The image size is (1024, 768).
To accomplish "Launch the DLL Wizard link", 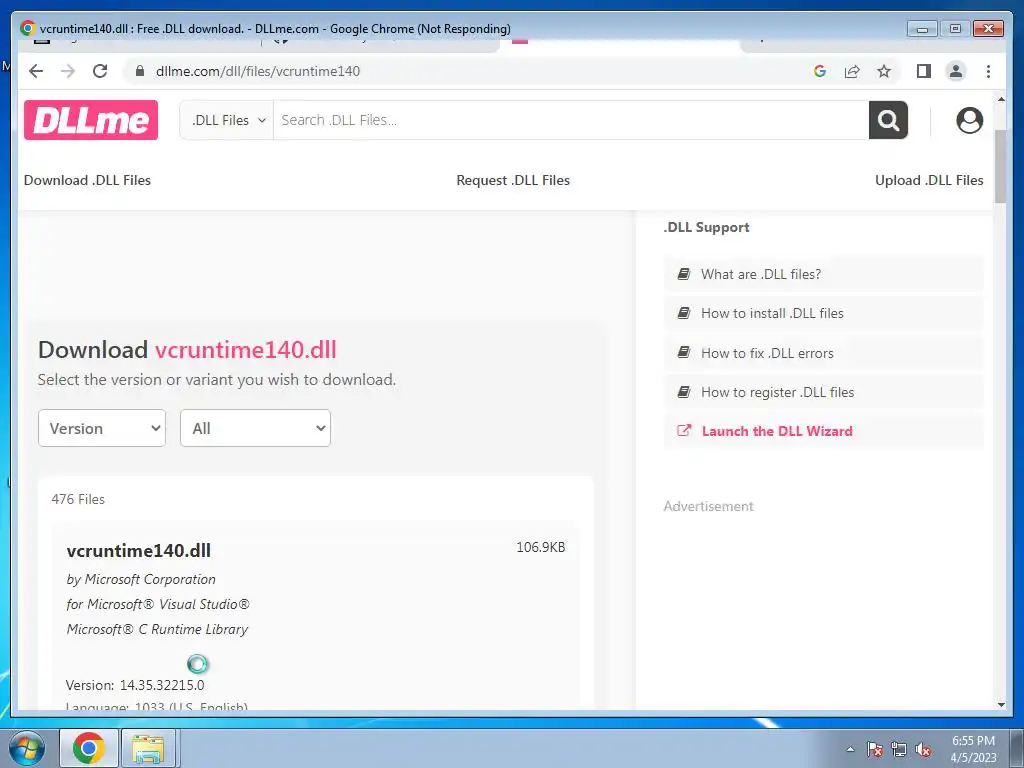I will point(777,431).
